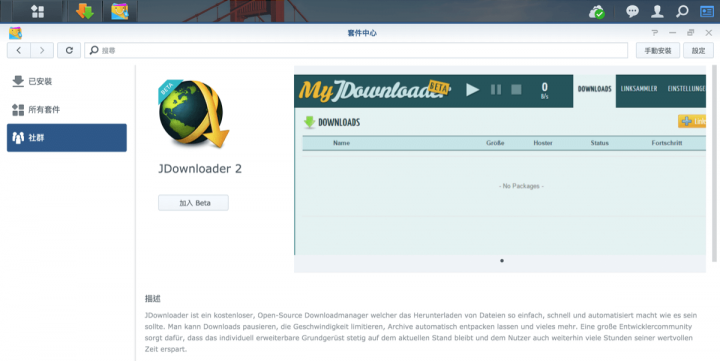Select 已安裝 in the sidebar
The height and width of the screenshot is (361, 720).
[x=67, y=81]
